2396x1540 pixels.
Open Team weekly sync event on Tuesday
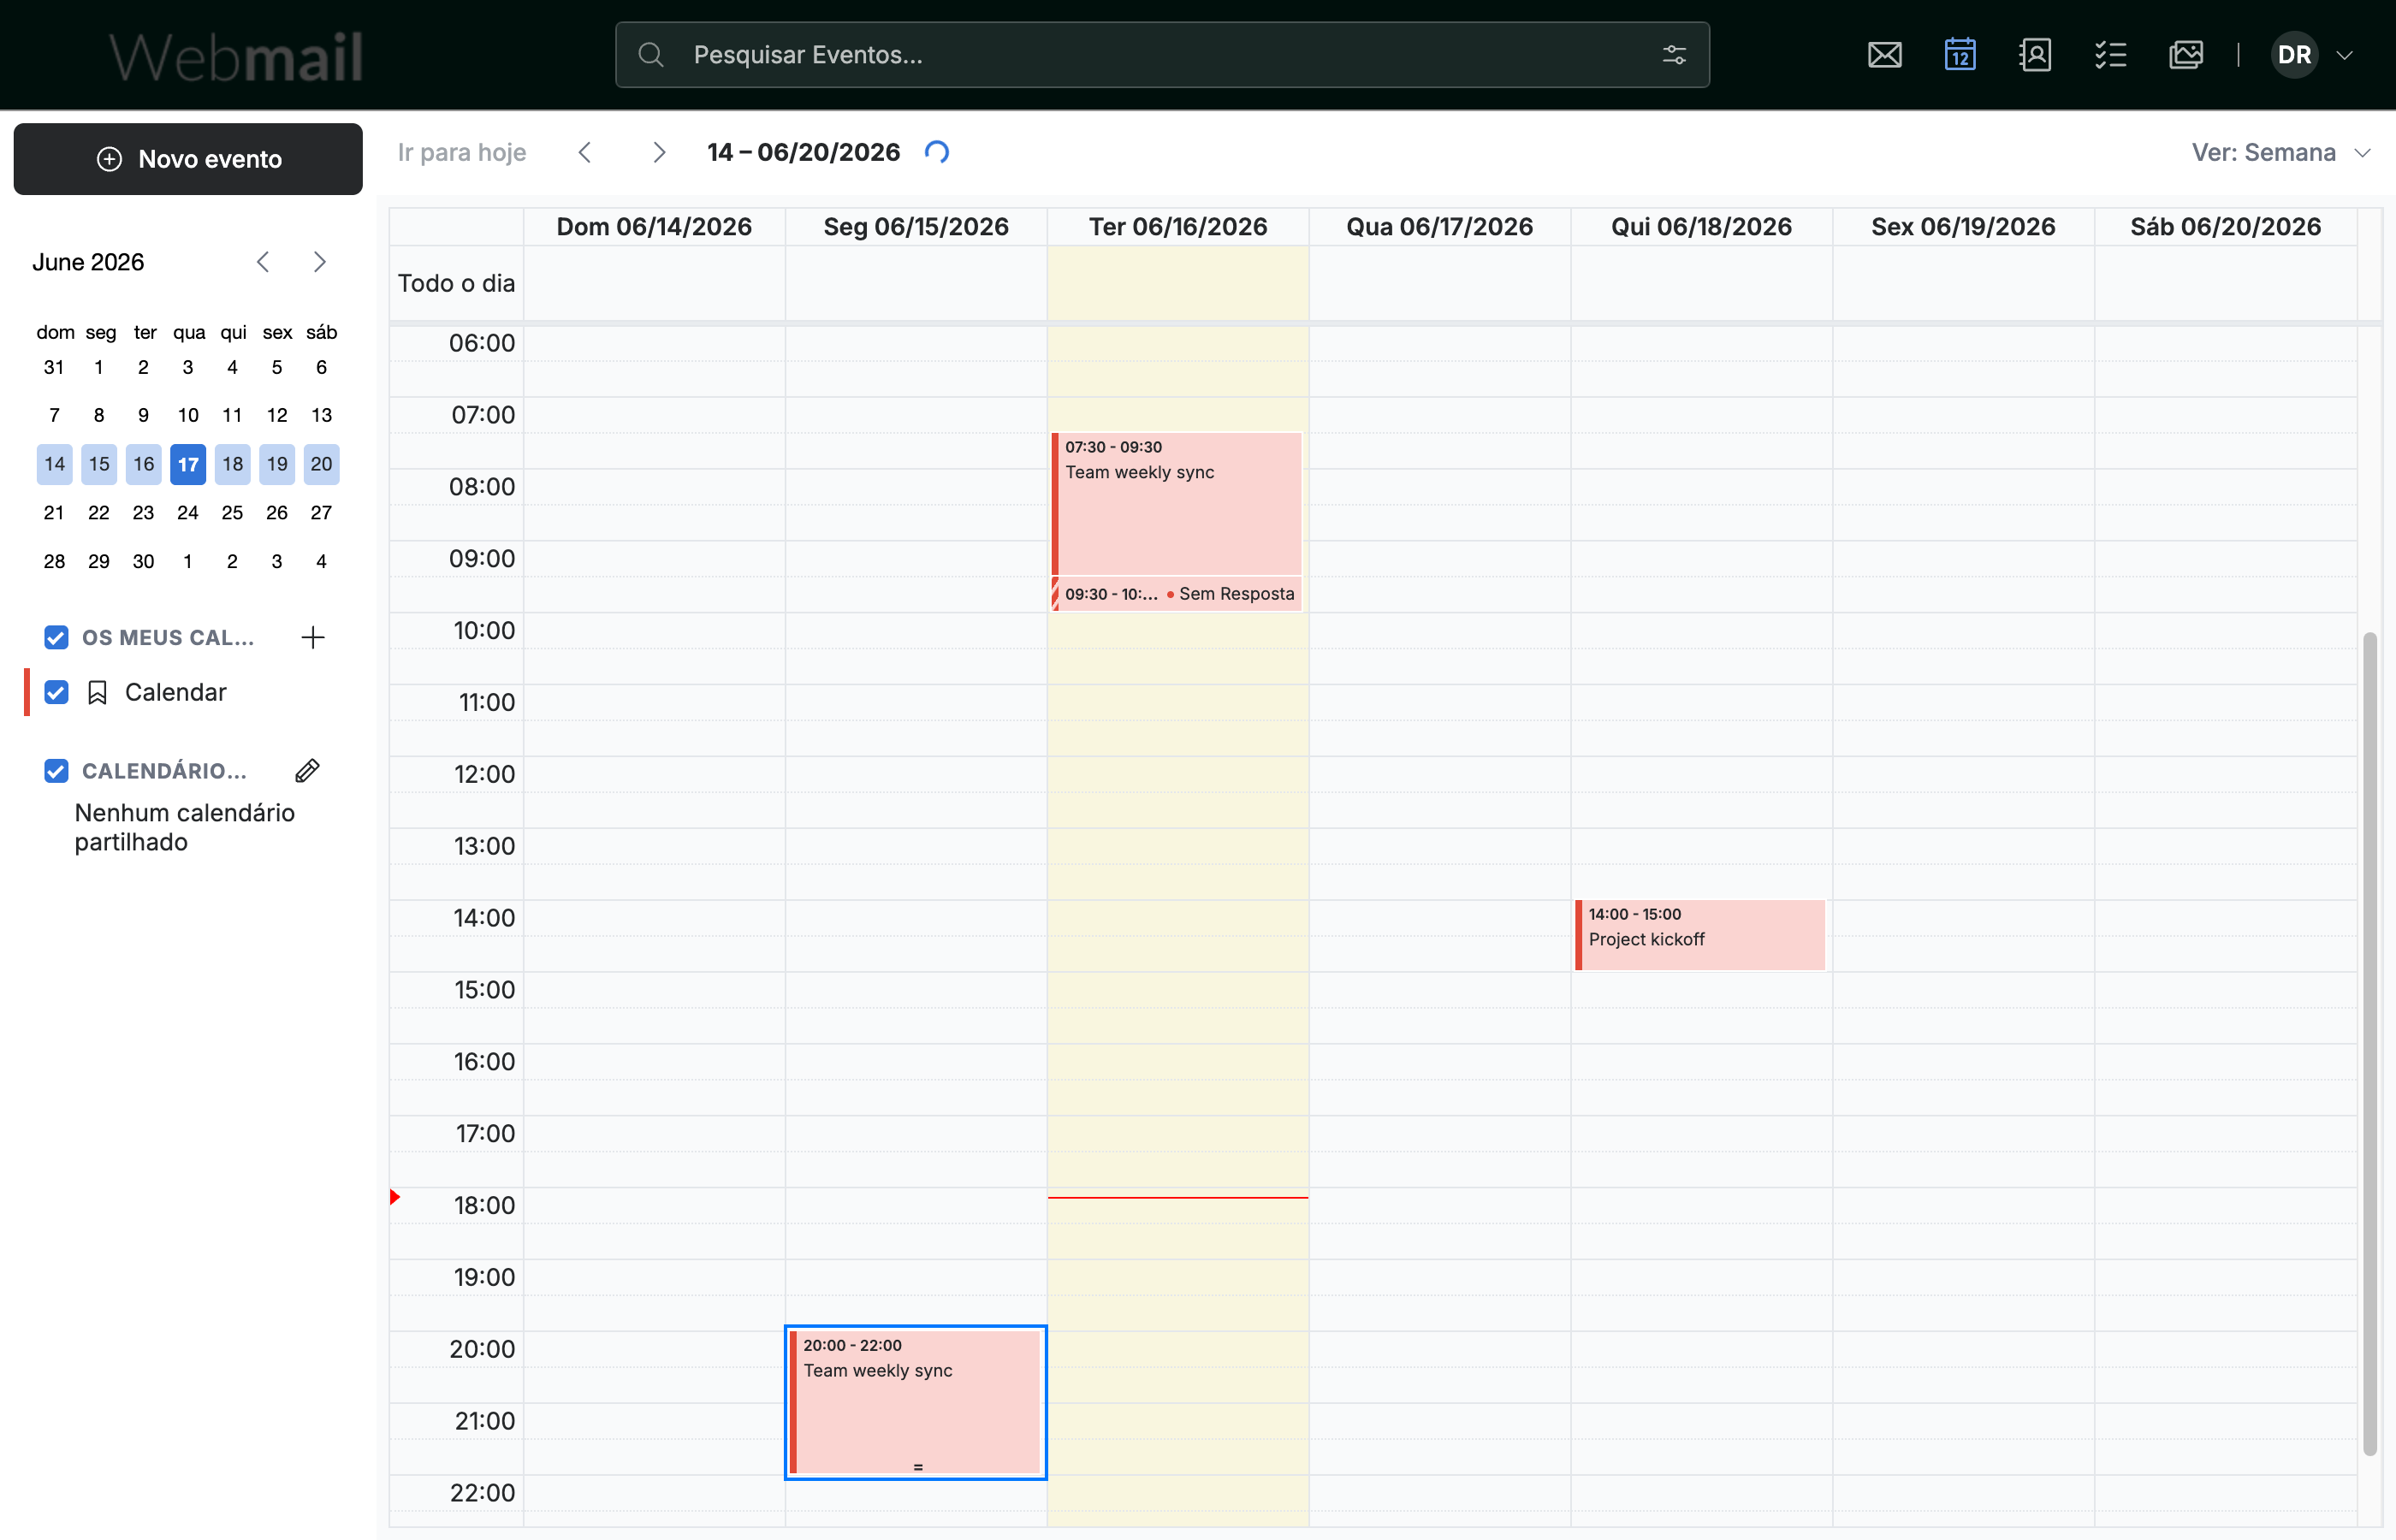point(1177,503)
